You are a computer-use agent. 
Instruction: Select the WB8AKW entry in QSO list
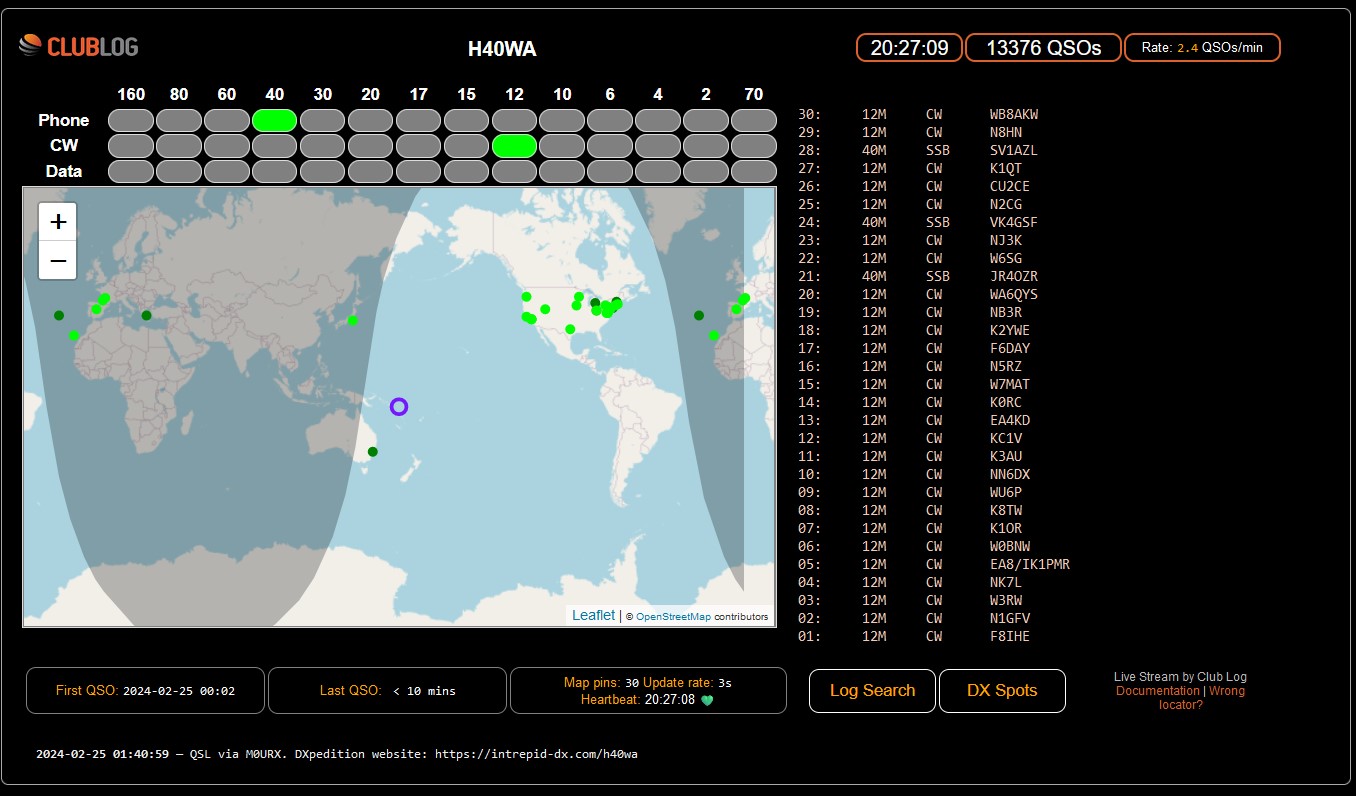coord(1013,115)
